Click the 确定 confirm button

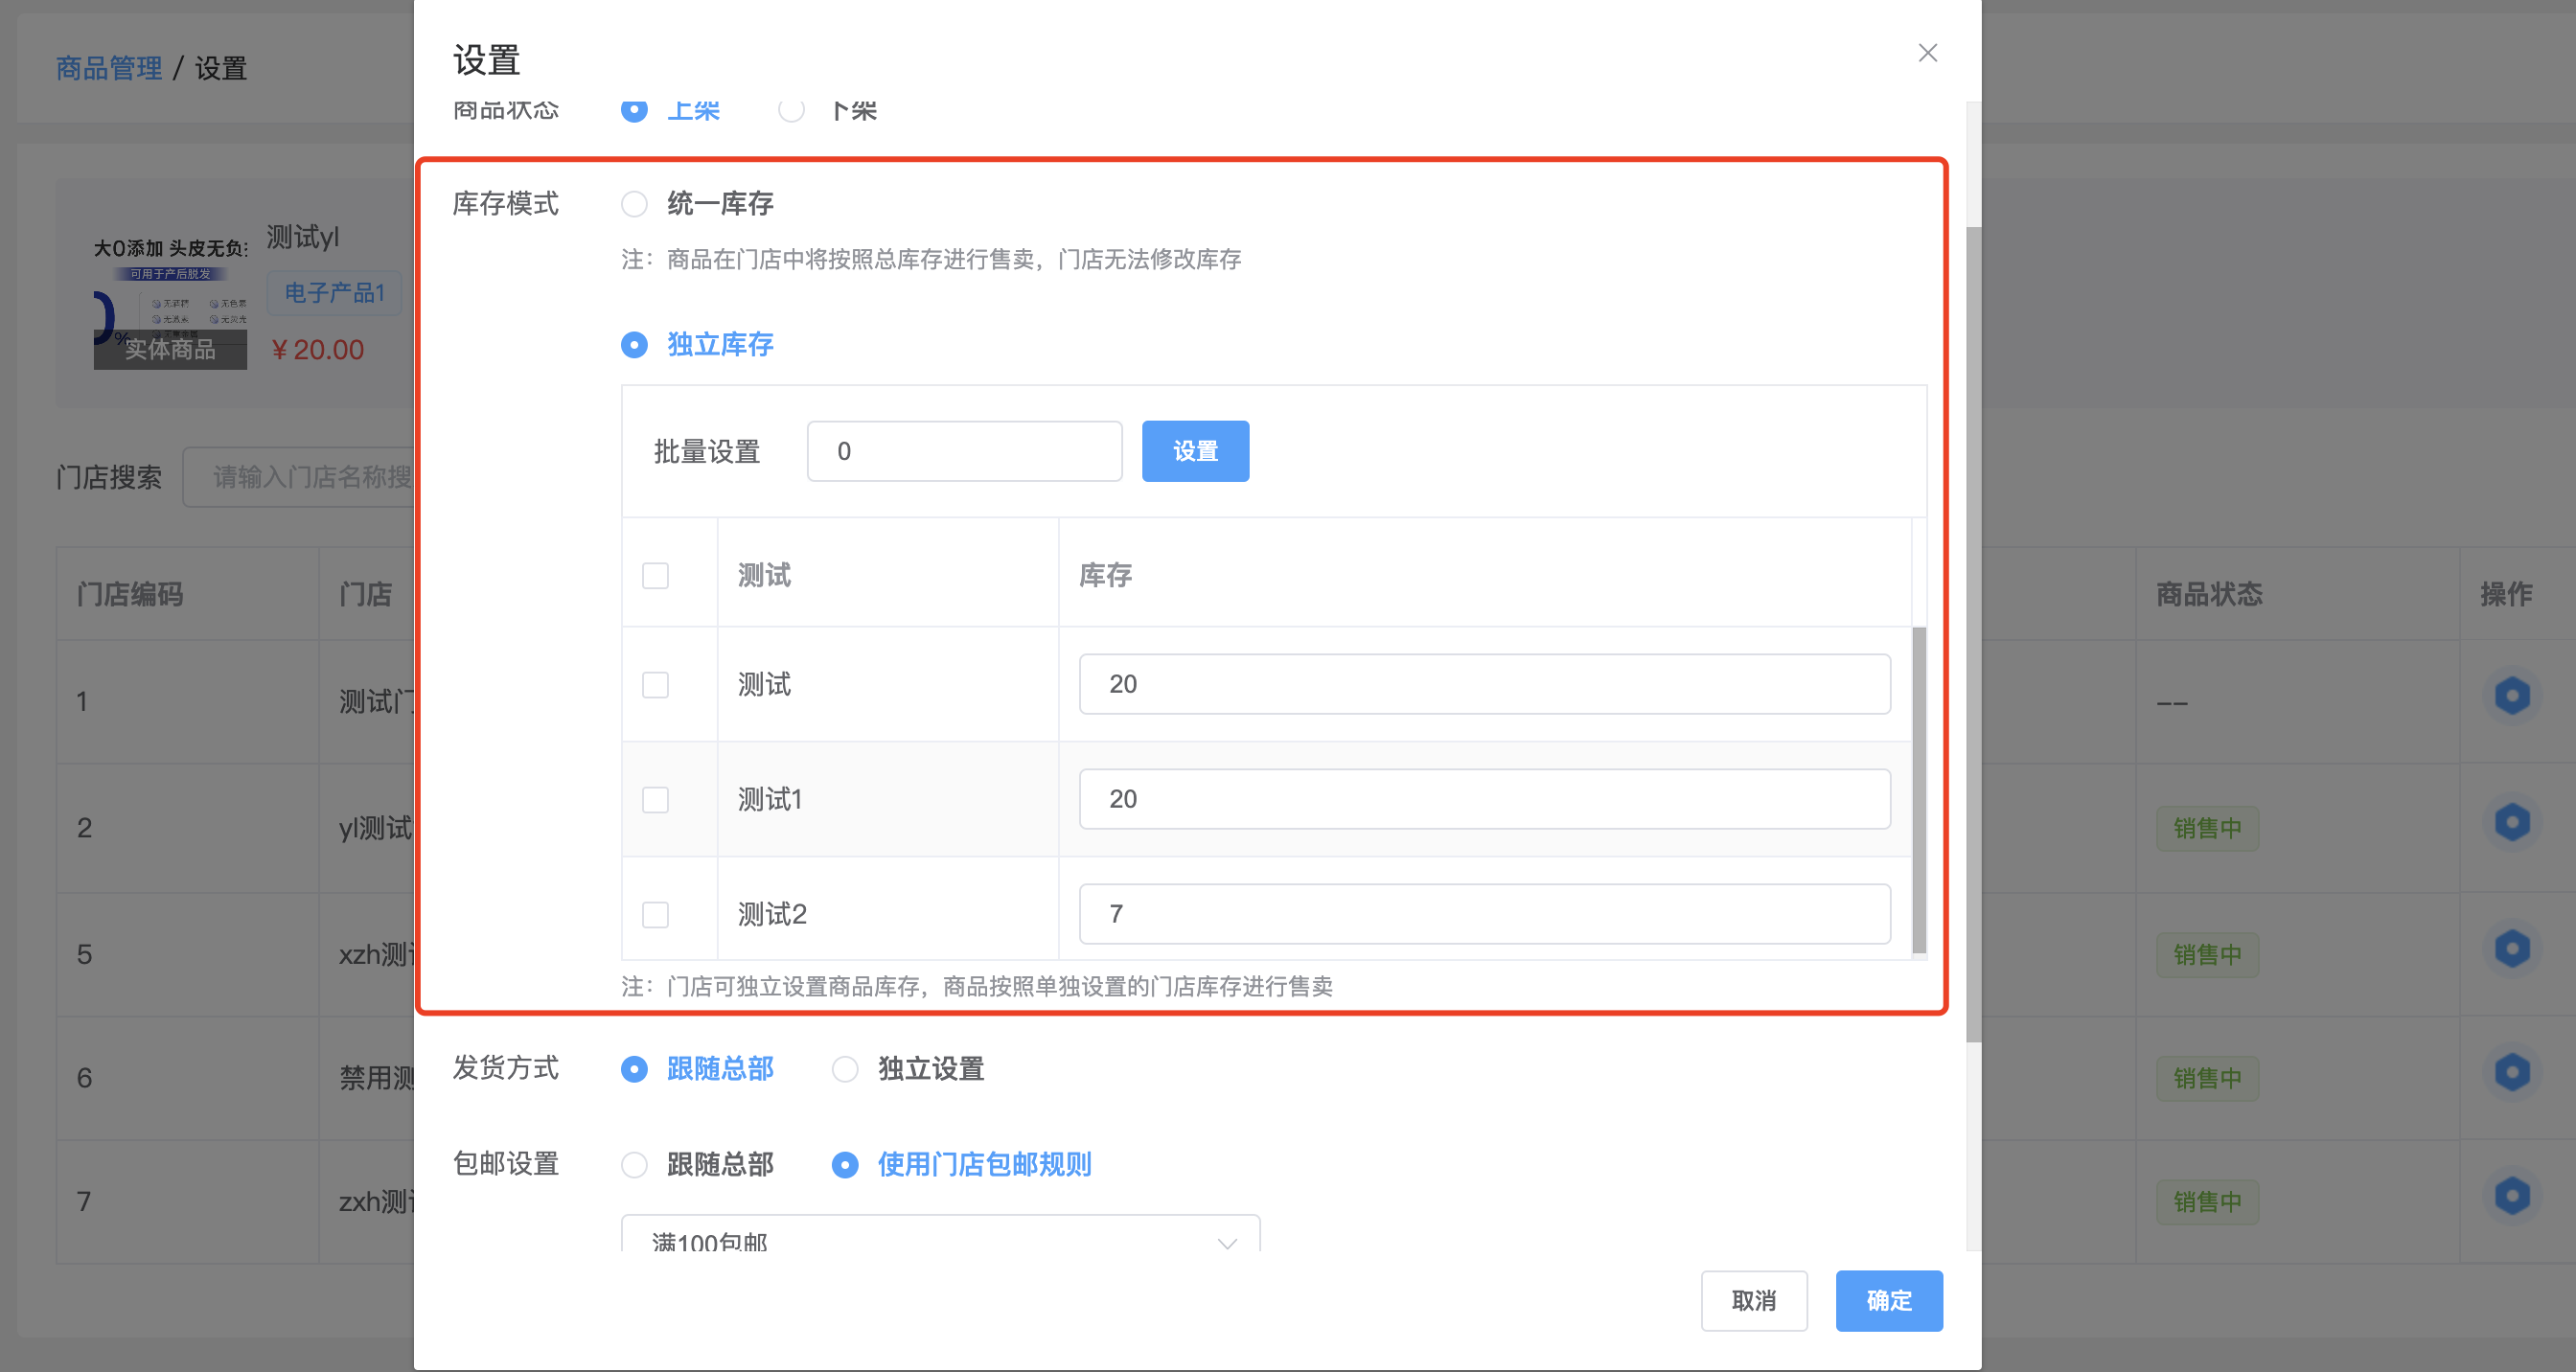(x=1888, y=1301)
